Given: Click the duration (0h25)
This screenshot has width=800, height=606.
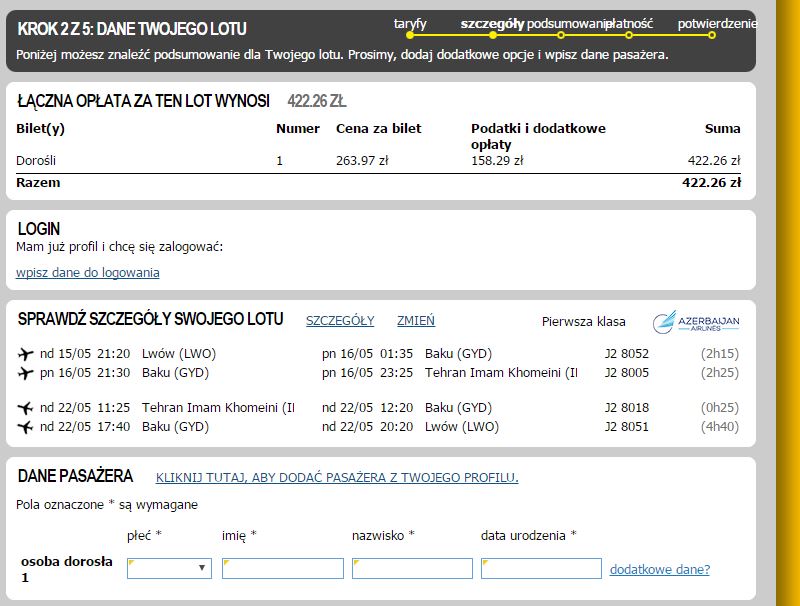Looking at the screenshot, I should click(x=720, y=408).
